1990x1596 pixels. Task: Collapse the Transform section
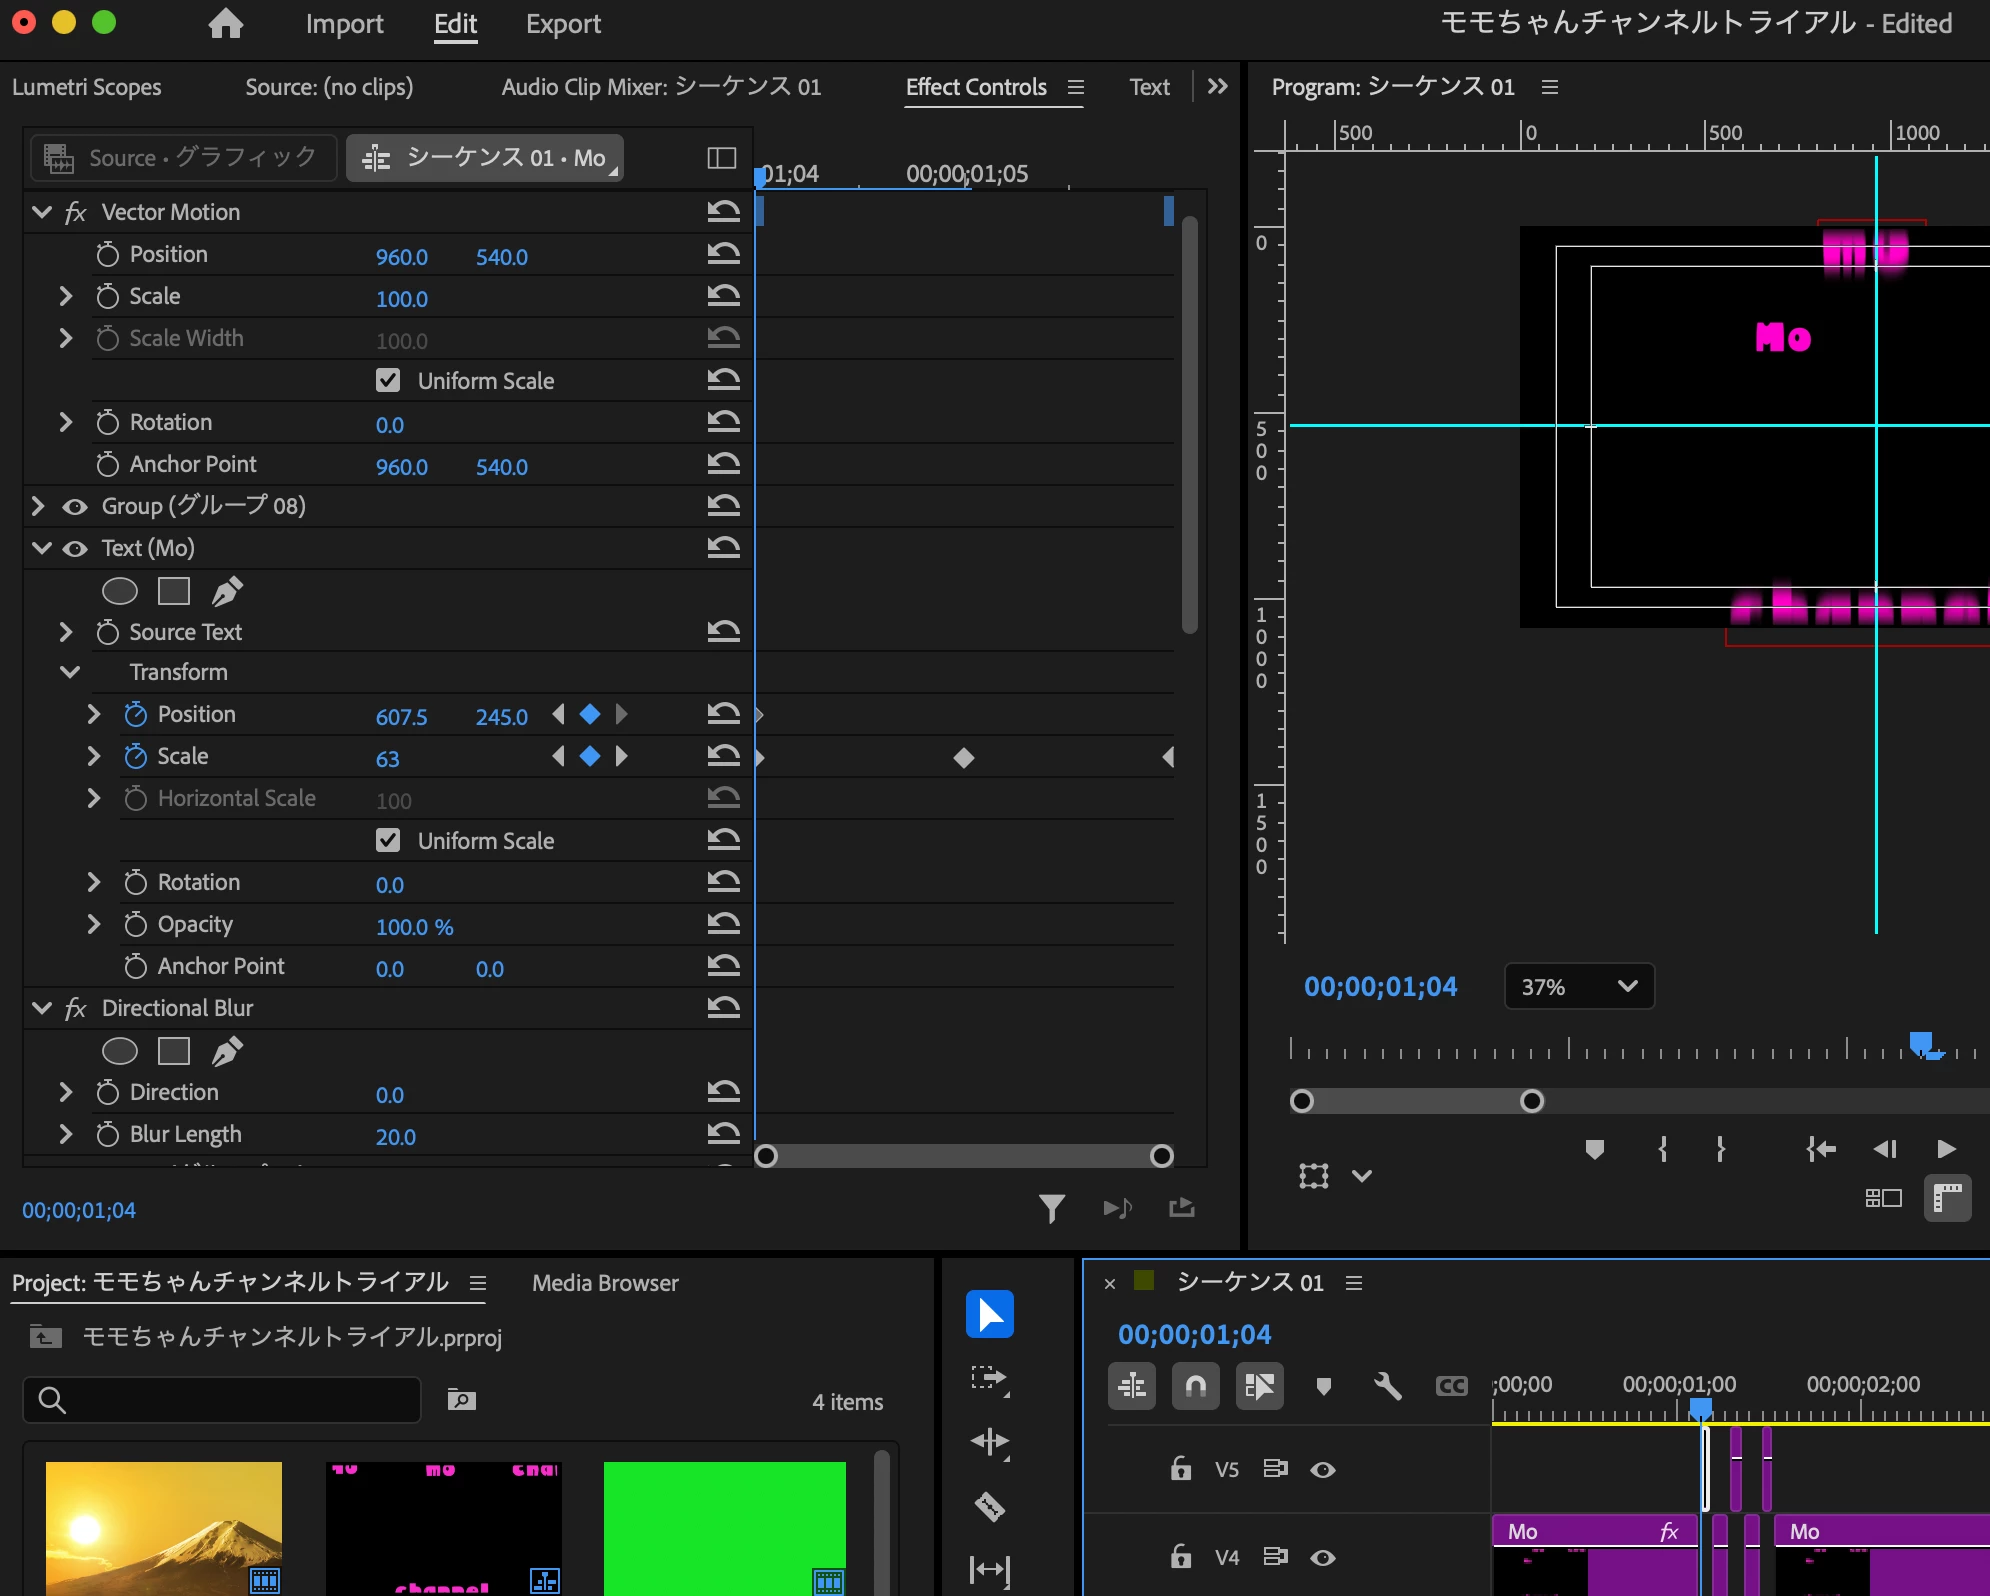coord(70,672)
